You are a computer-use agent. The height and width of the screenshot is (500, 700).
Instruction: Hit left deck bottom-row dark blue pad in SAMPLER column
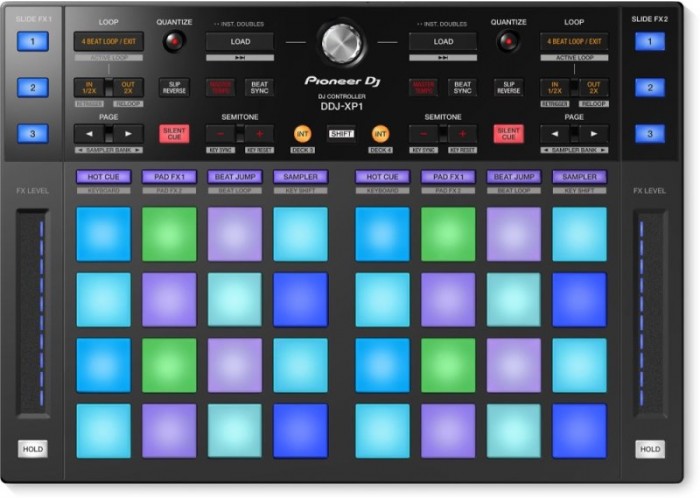(x=300, y=431)
